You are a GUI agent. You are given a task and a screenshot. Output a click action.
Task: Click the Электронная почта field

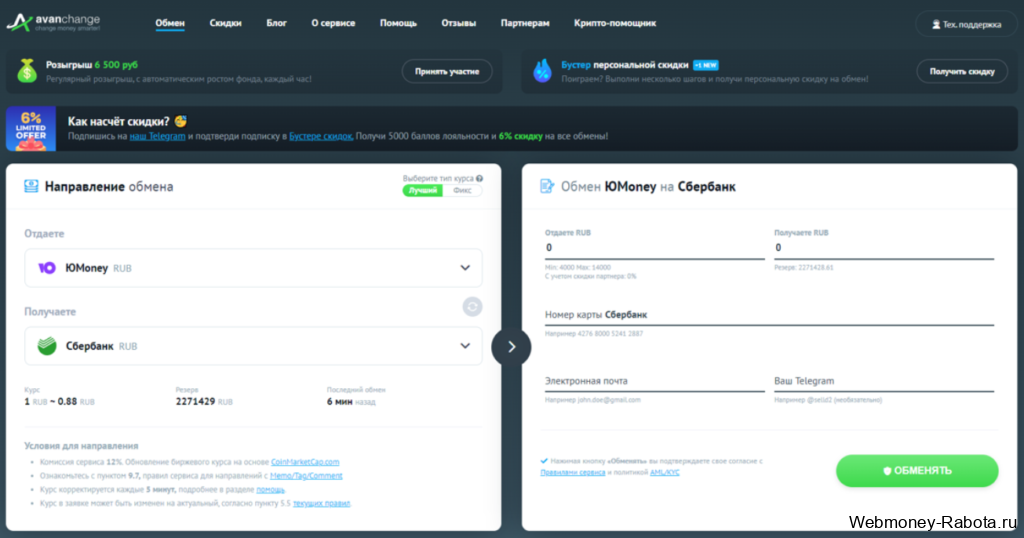click(654, 381)
